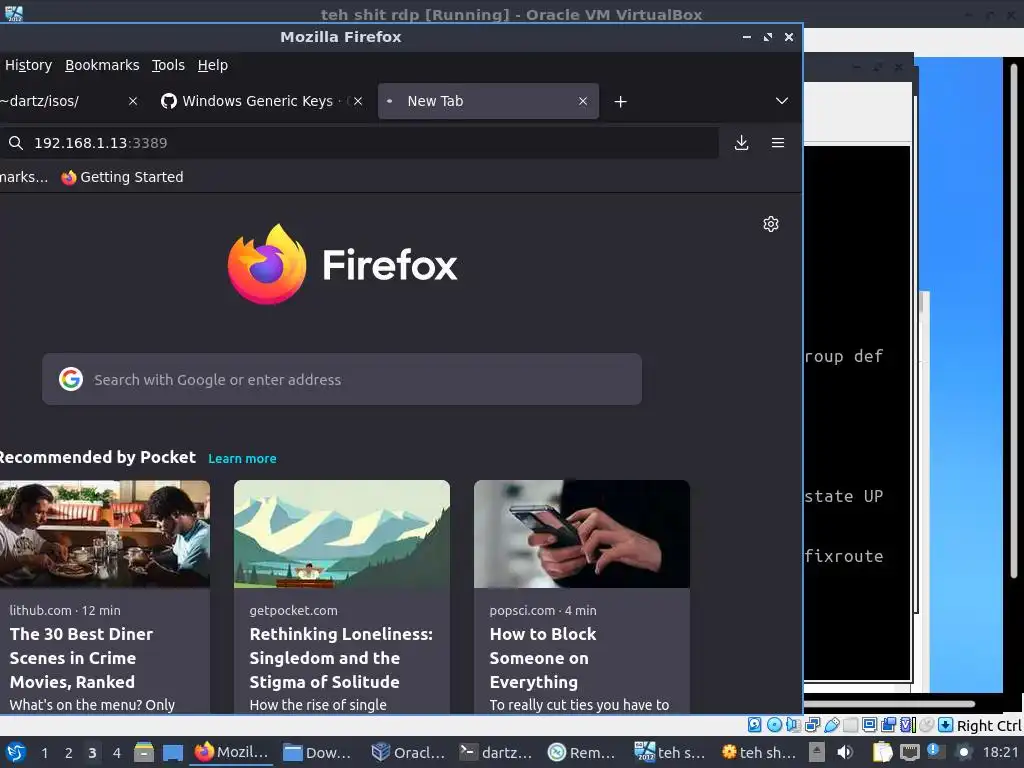
Task: Open the phone-in-hand article thumbnail
Action: 582,534
